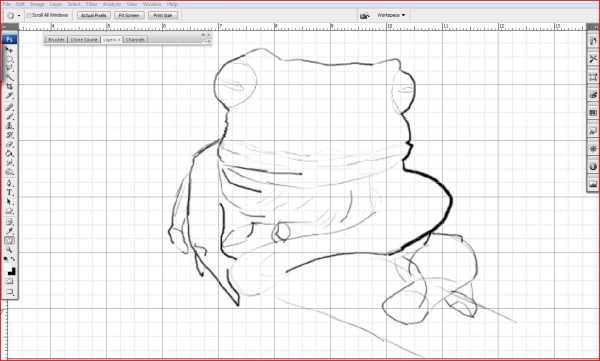Open Tool Presets panel in right dock

click(593, 58)
